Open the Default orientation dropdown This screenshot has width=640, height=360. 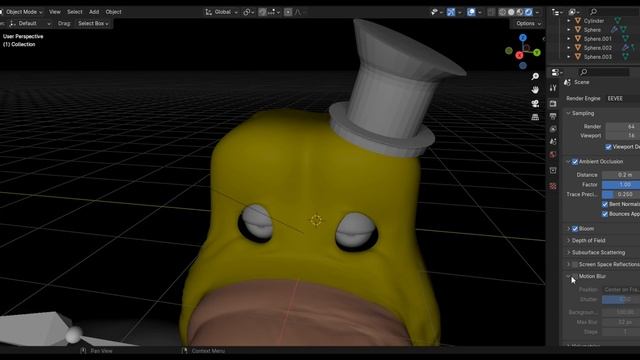[30, 24]
